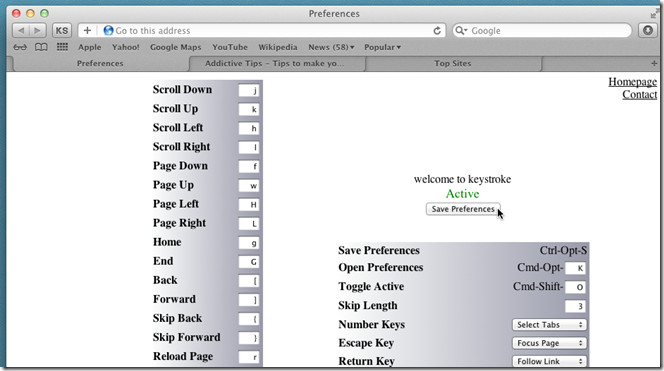664x371 pixels.
Task: Click the Scroll Left key field
Action: click(249, 128)
